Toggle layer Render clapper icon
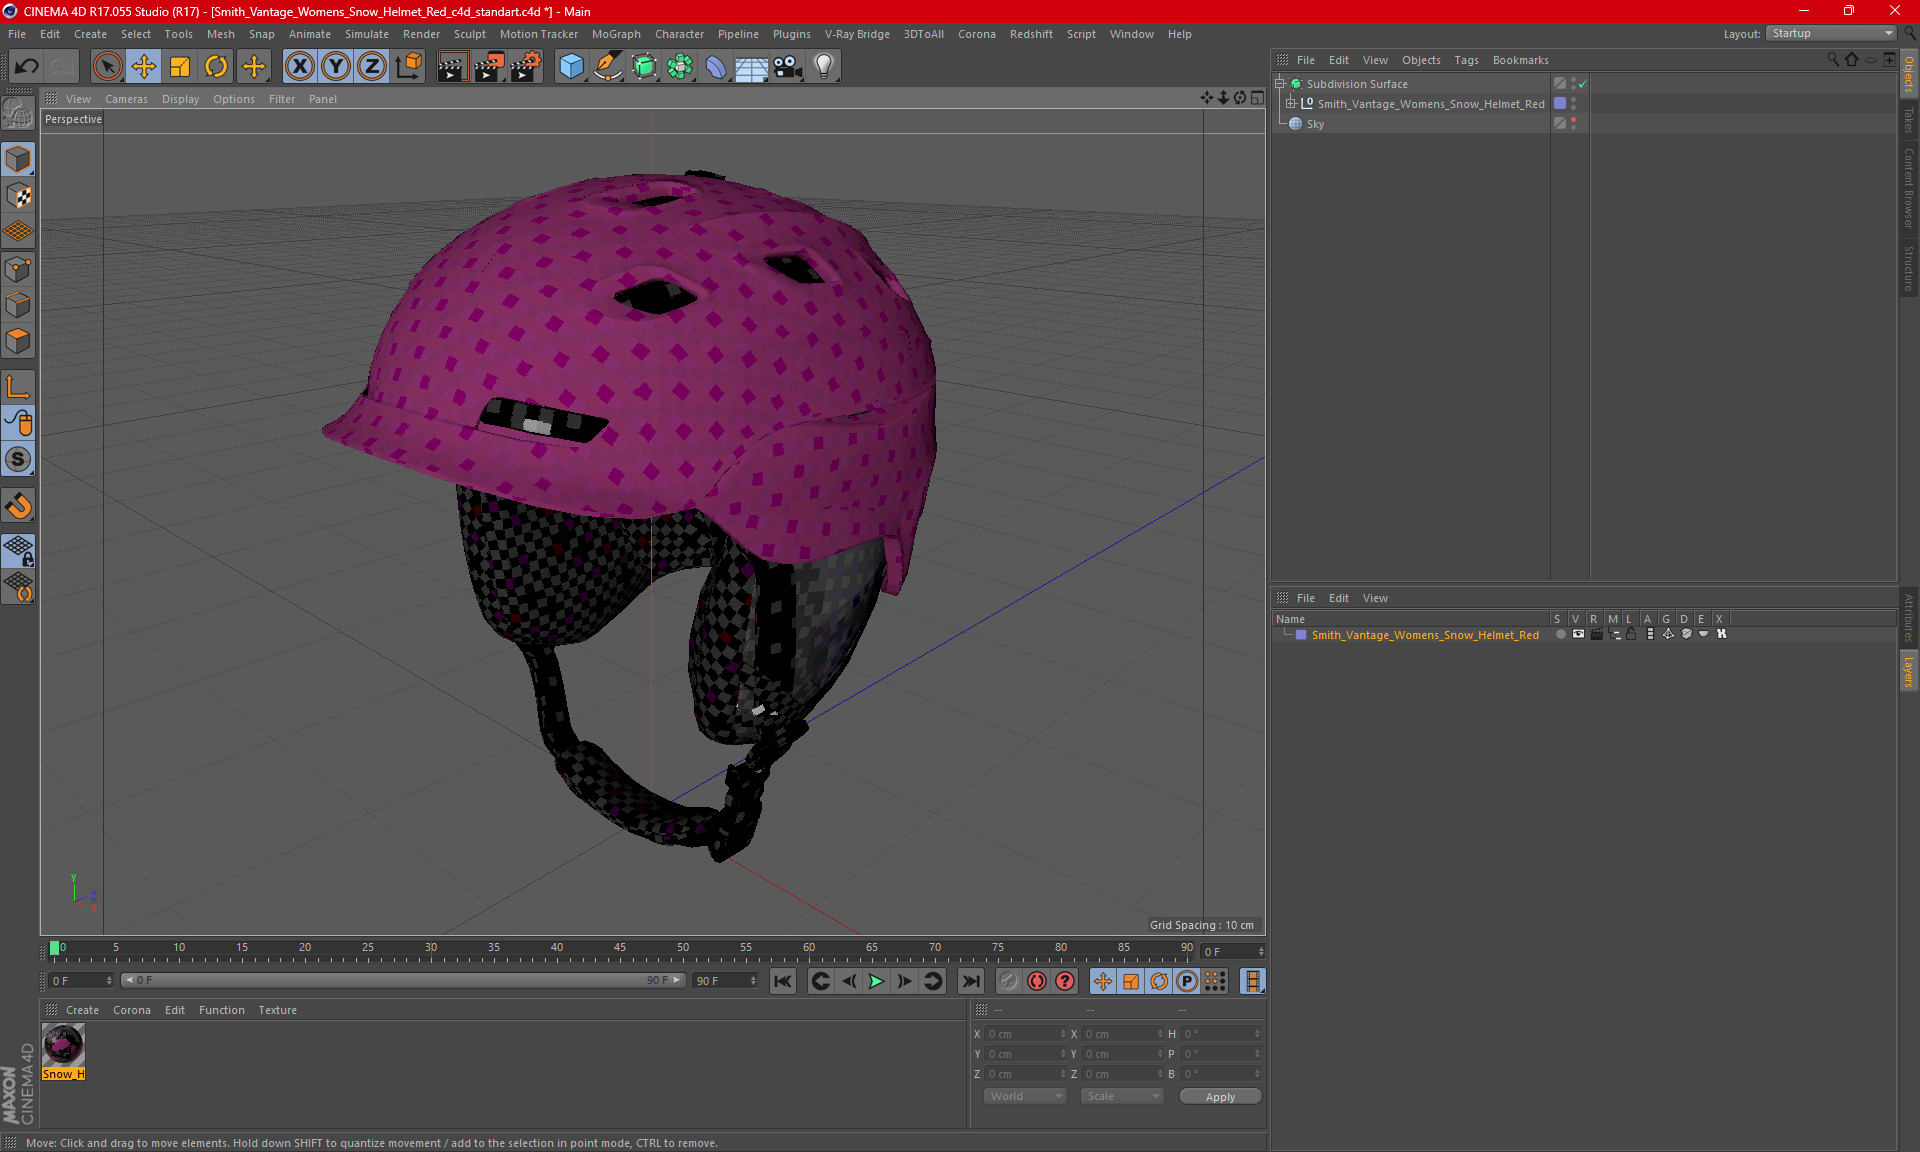Screen dimensions: 1920x1152 (x=1596, y=634)
